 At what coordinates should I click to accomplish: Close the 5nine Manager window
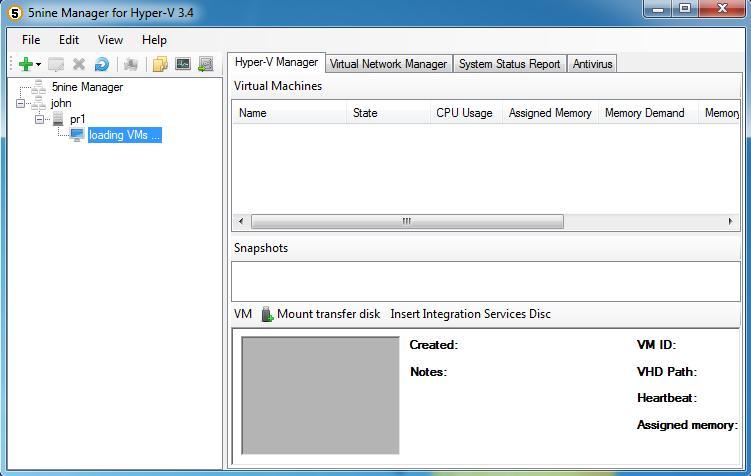coord(722,9)
